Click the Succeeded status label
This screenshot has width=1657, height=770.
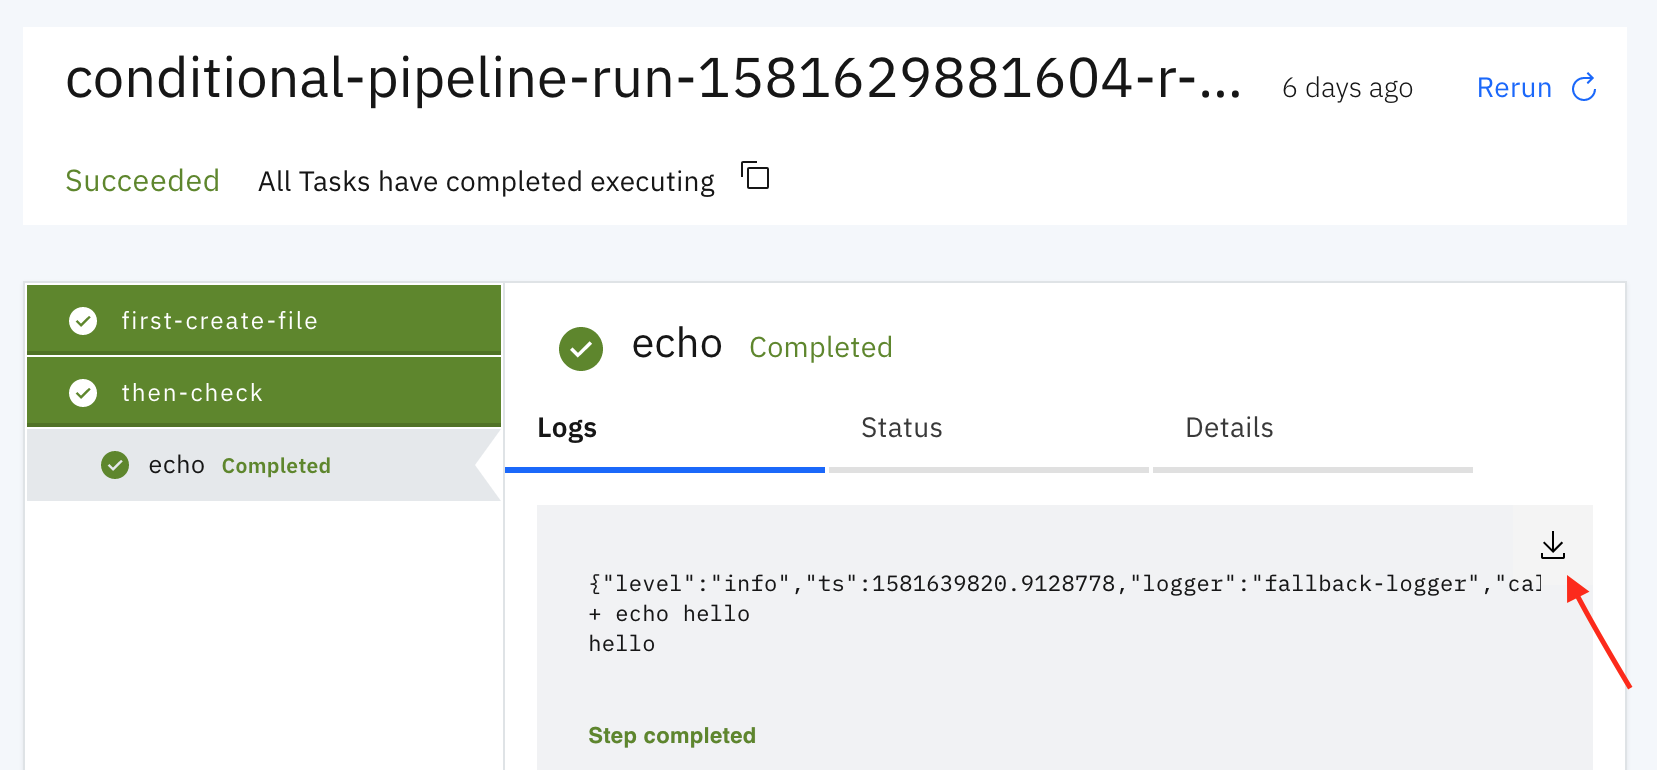tap(142, 181)
